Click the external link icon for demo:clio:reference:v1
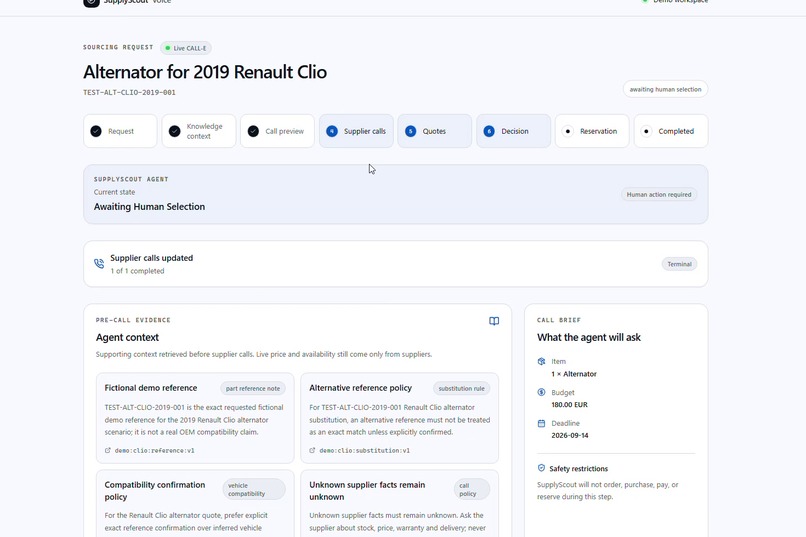This screenshot has height=537, width=806. (x=107, y=450)
